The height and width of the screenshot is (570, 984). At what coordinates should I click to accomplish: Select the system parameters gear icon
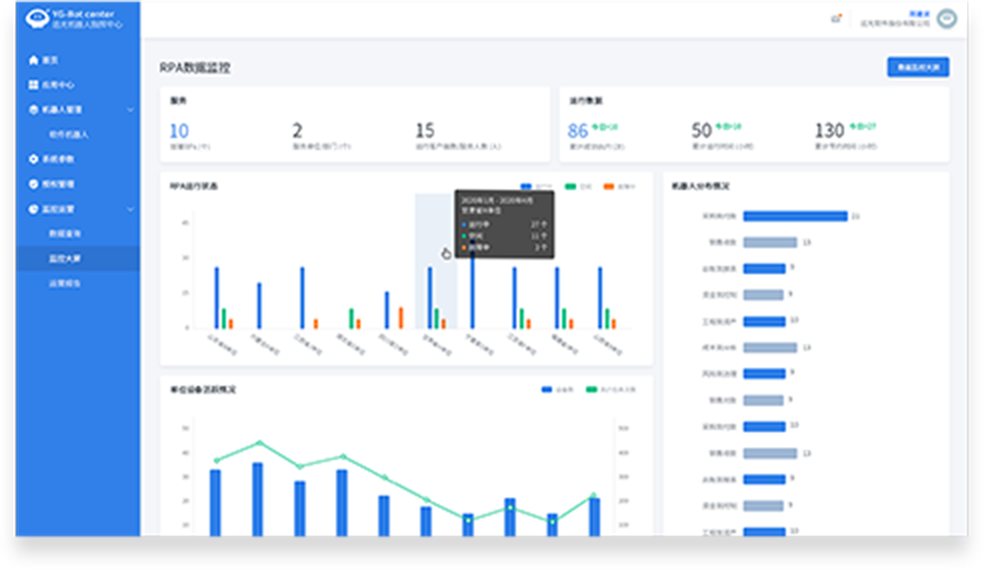[33, 159]
